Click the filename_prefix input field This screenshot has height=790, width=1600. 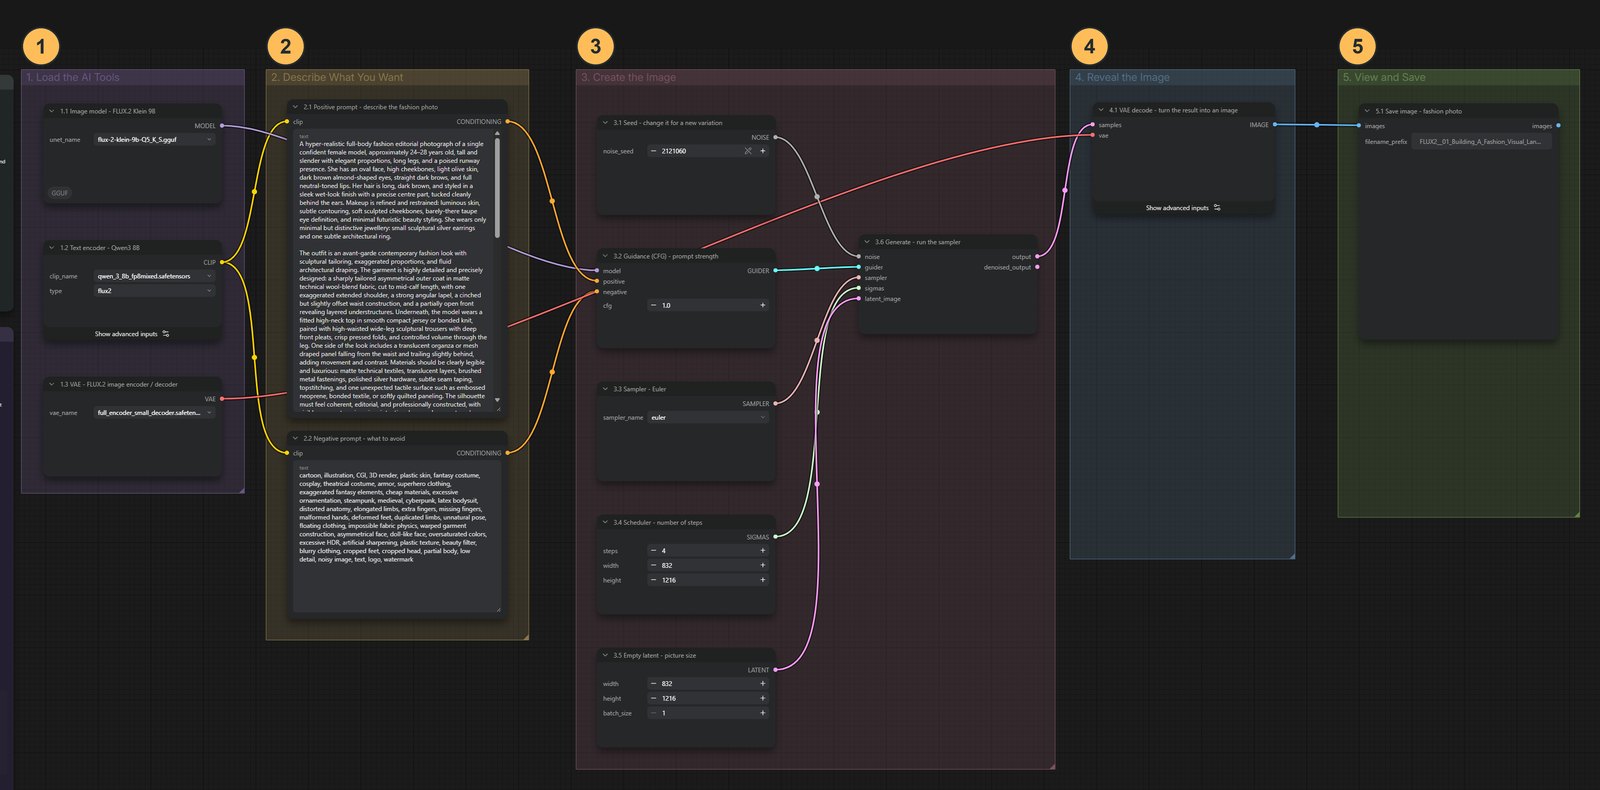pyautogui.click(x=1483, y=142)
